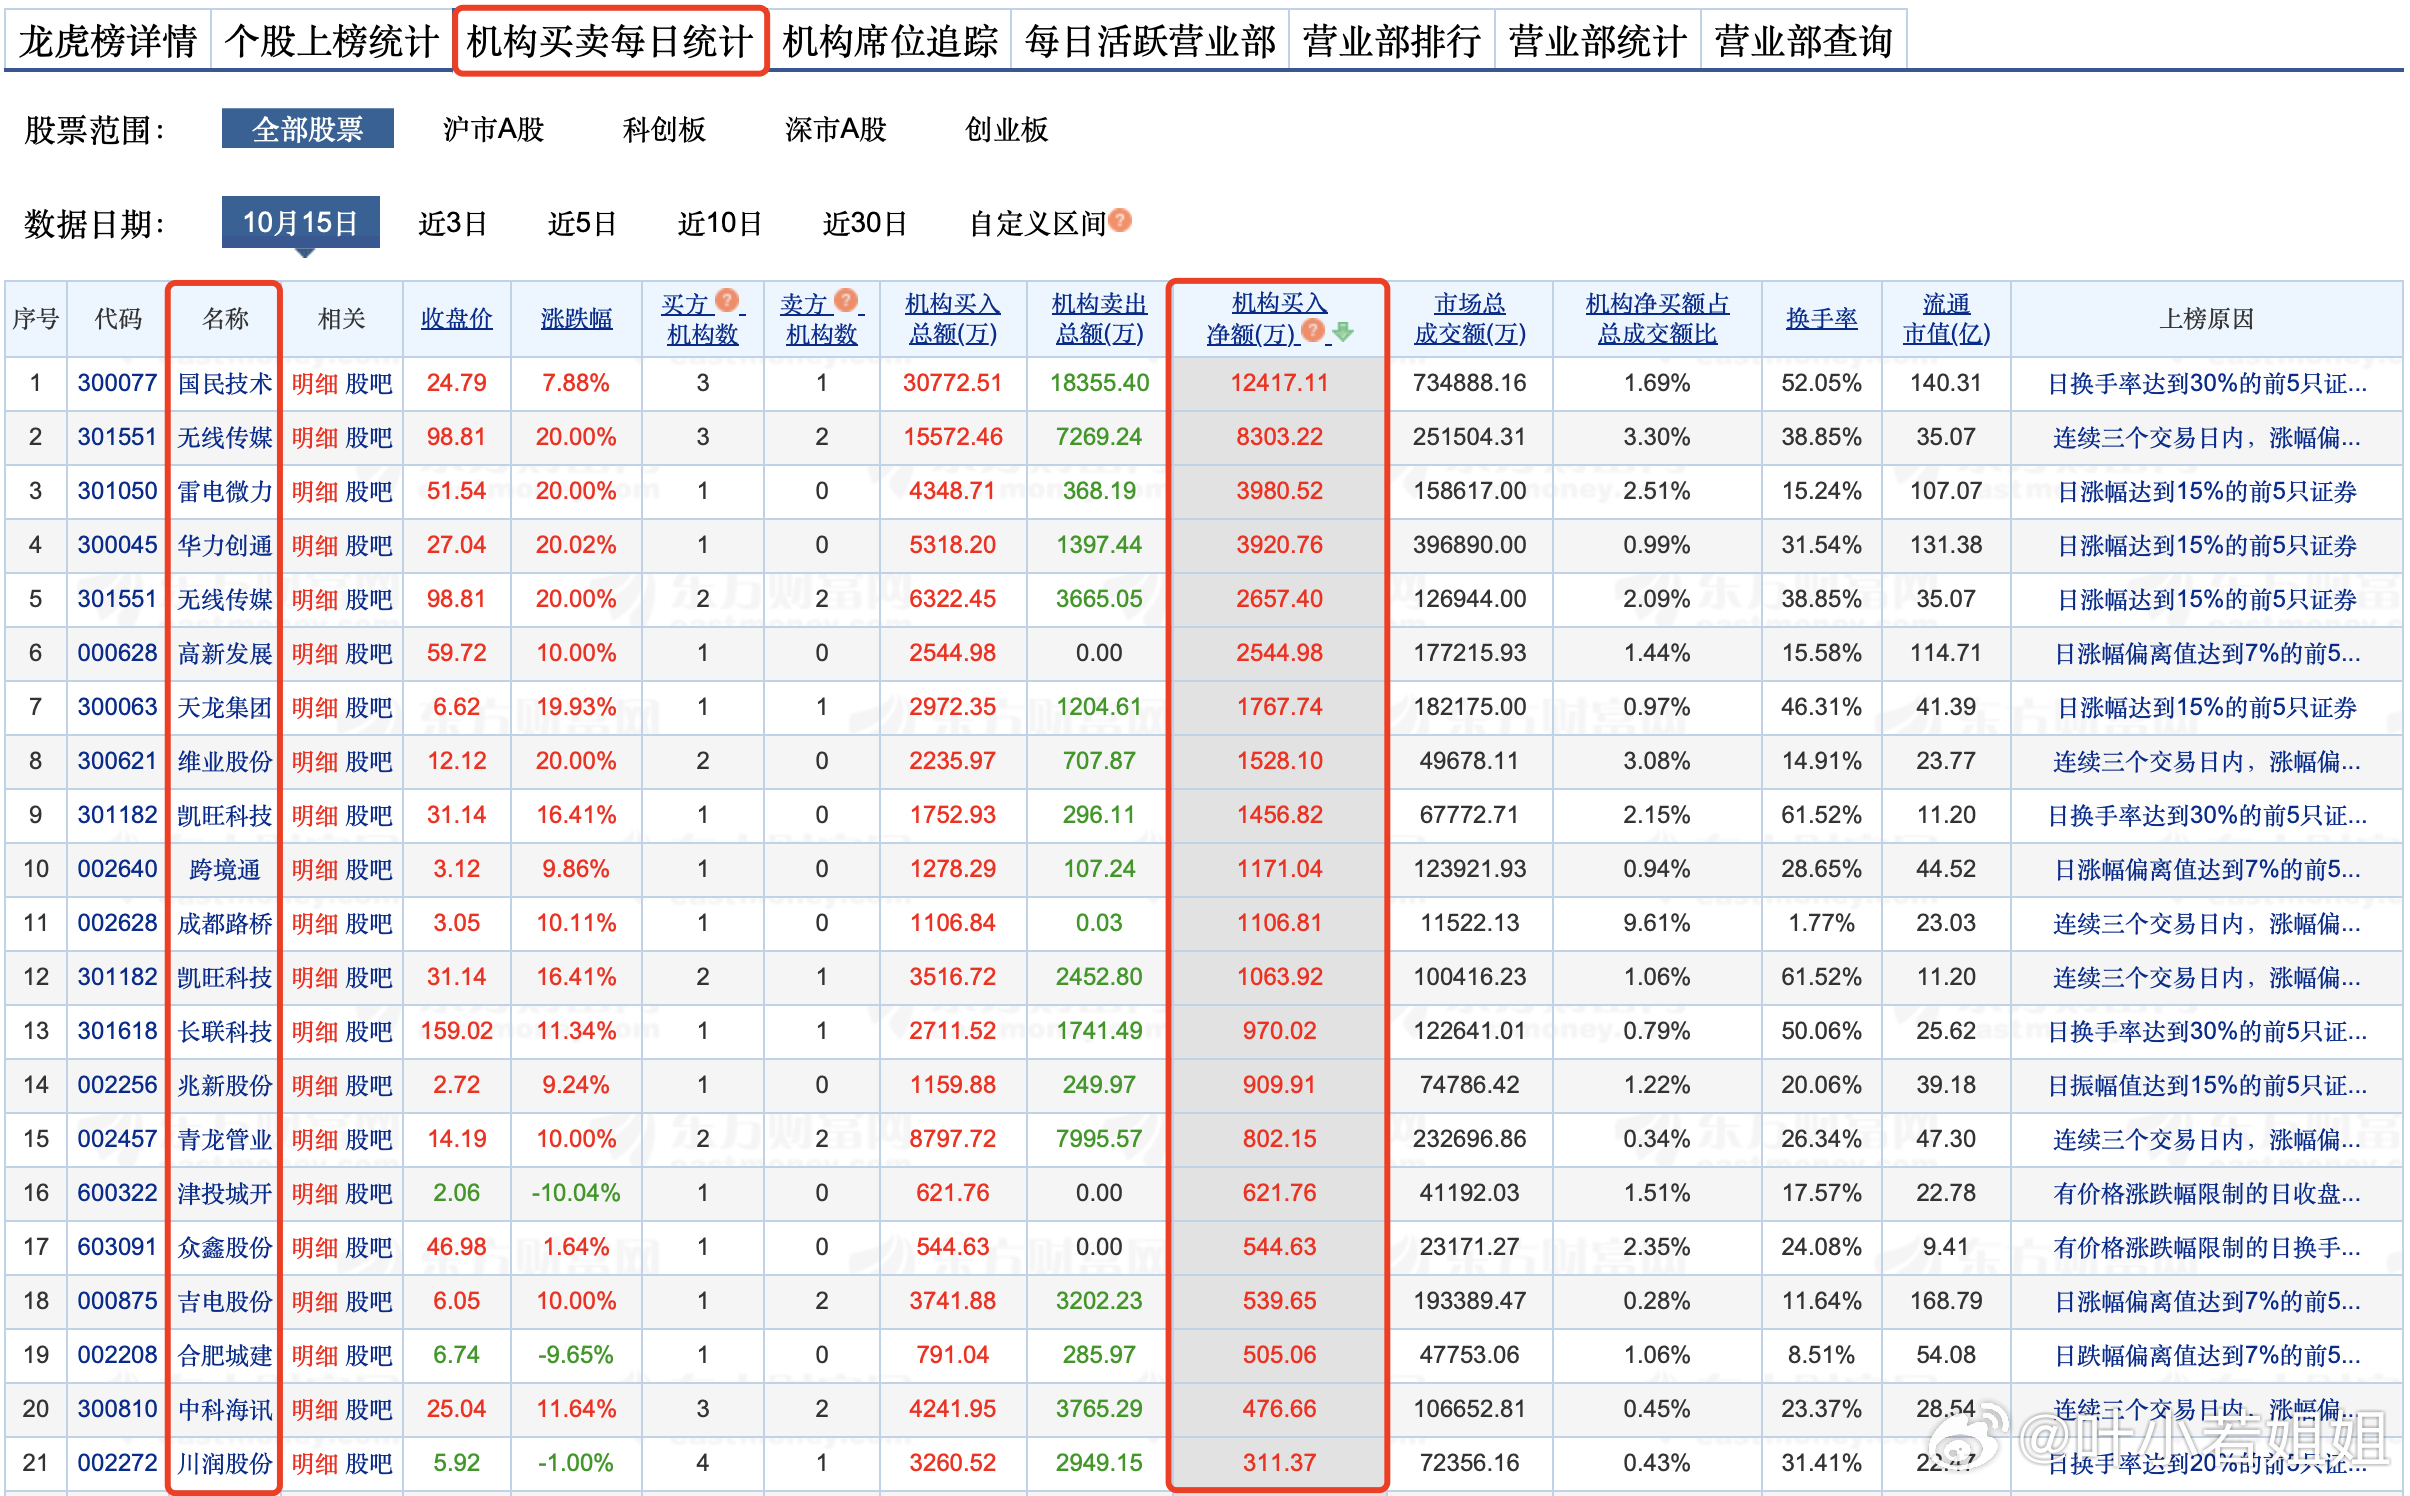Image resolution: width=2410 pixels, height=1496 pixels.
Task: Open 明细 details for 国民技术
Action: [x=316, y=382]
